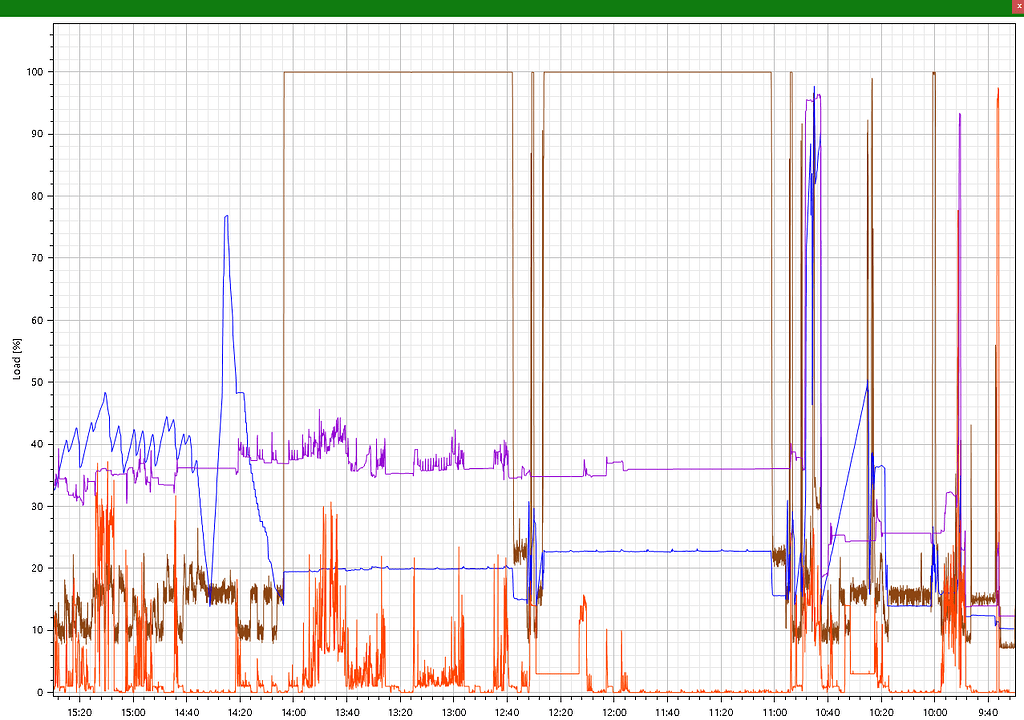Select the 11:00 time axis label

click(774, 712)
